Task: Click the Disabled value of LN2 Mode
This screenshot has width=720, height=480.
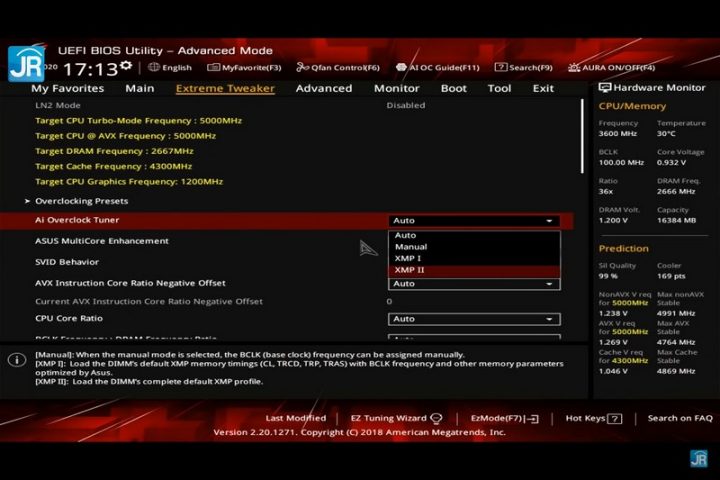Action: coord(406,105)
